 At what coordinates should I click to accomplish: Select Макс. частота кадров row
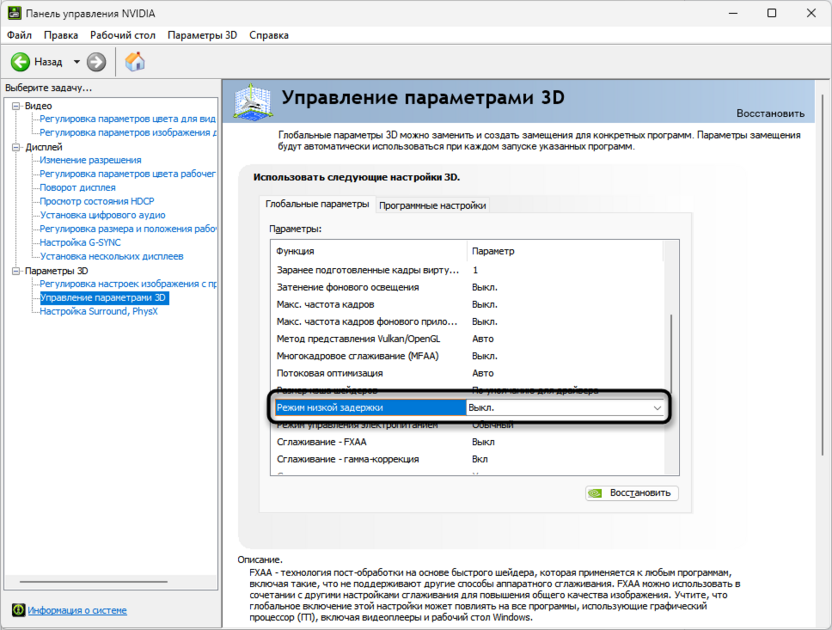click(467, 305)
